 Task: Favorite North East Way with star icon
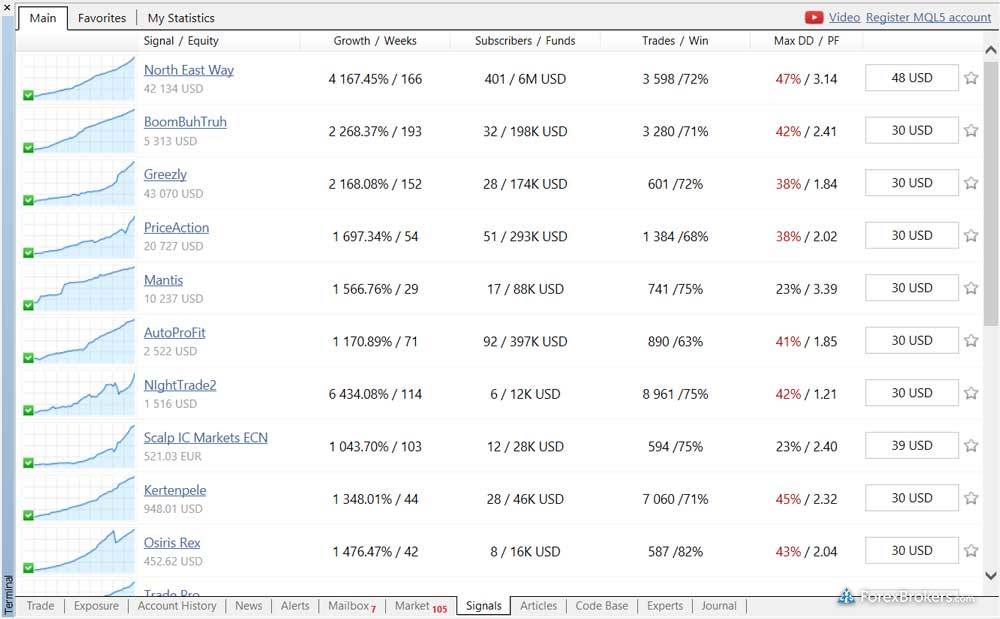[x=971, y=78]
